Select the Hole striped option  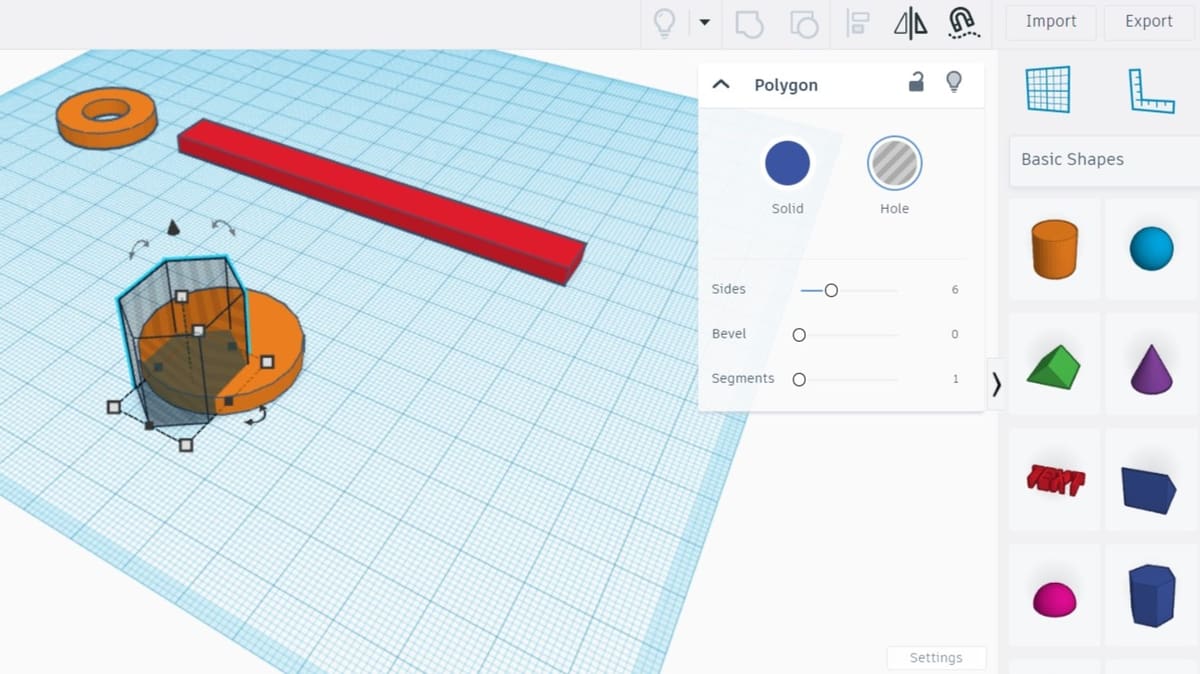[894, 163]
